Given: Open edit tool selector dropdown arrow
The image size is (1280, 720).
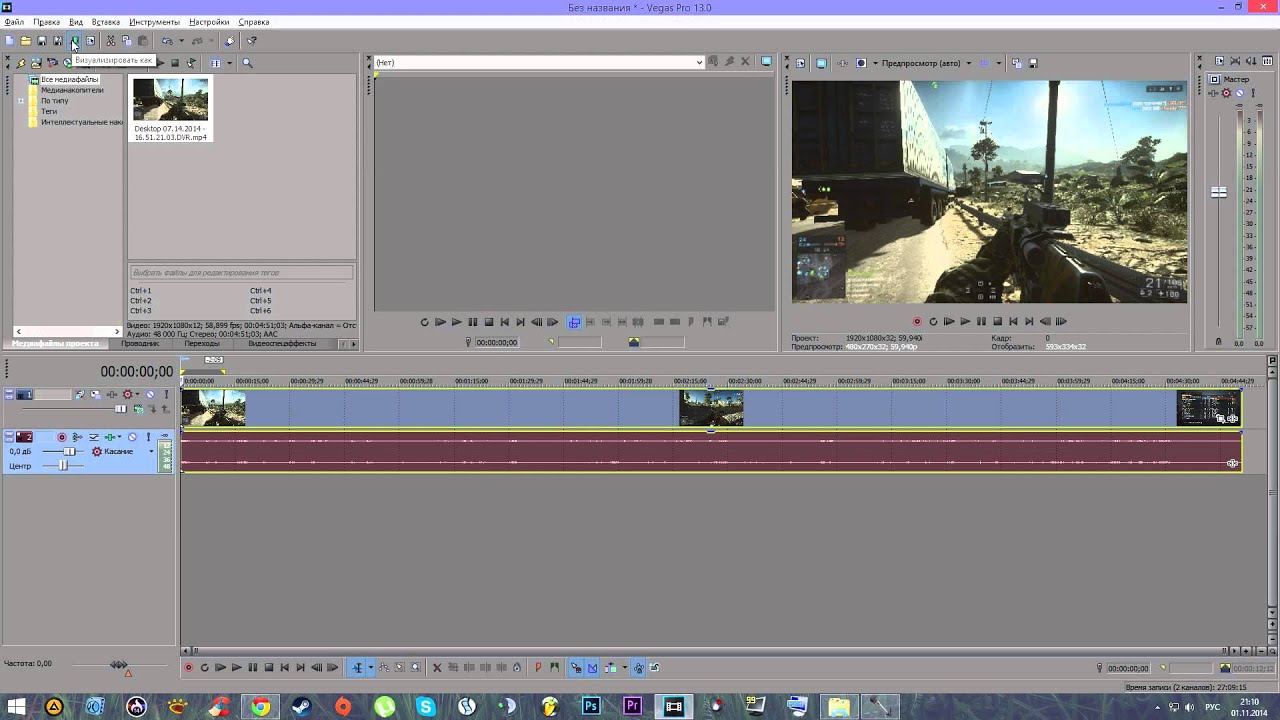Looking at the screenshot, I should click(x=371, y=668).
